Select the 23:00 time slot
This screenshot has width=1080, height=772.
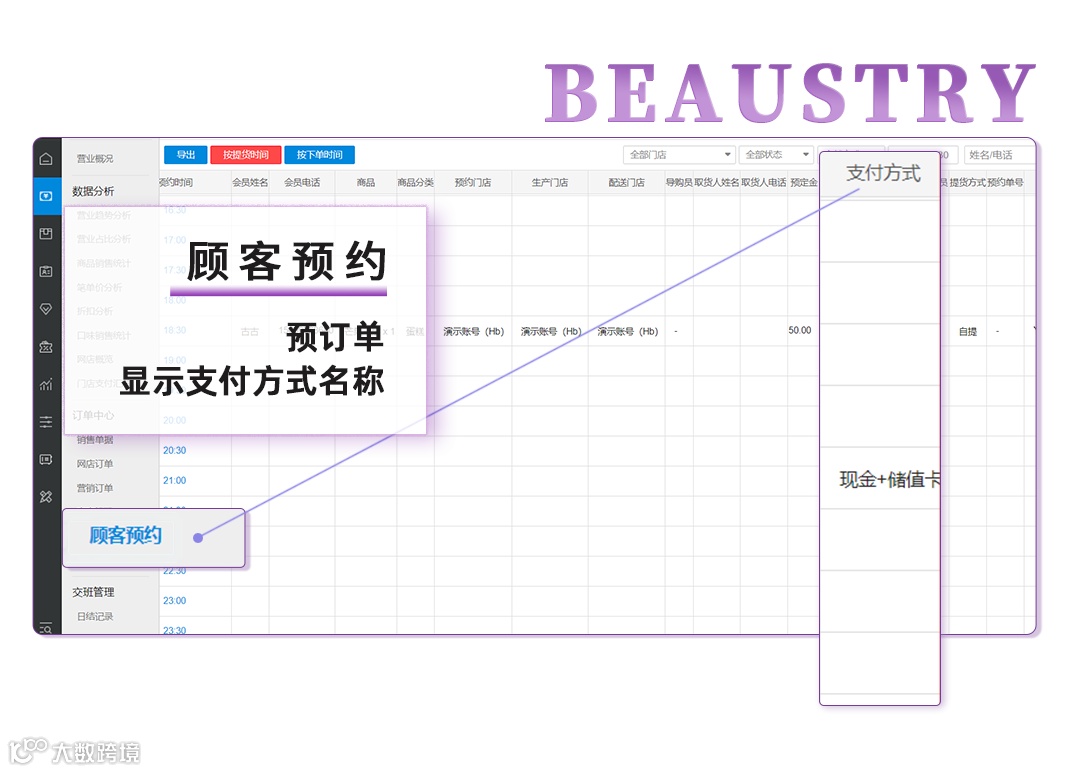tap(174, 601)
